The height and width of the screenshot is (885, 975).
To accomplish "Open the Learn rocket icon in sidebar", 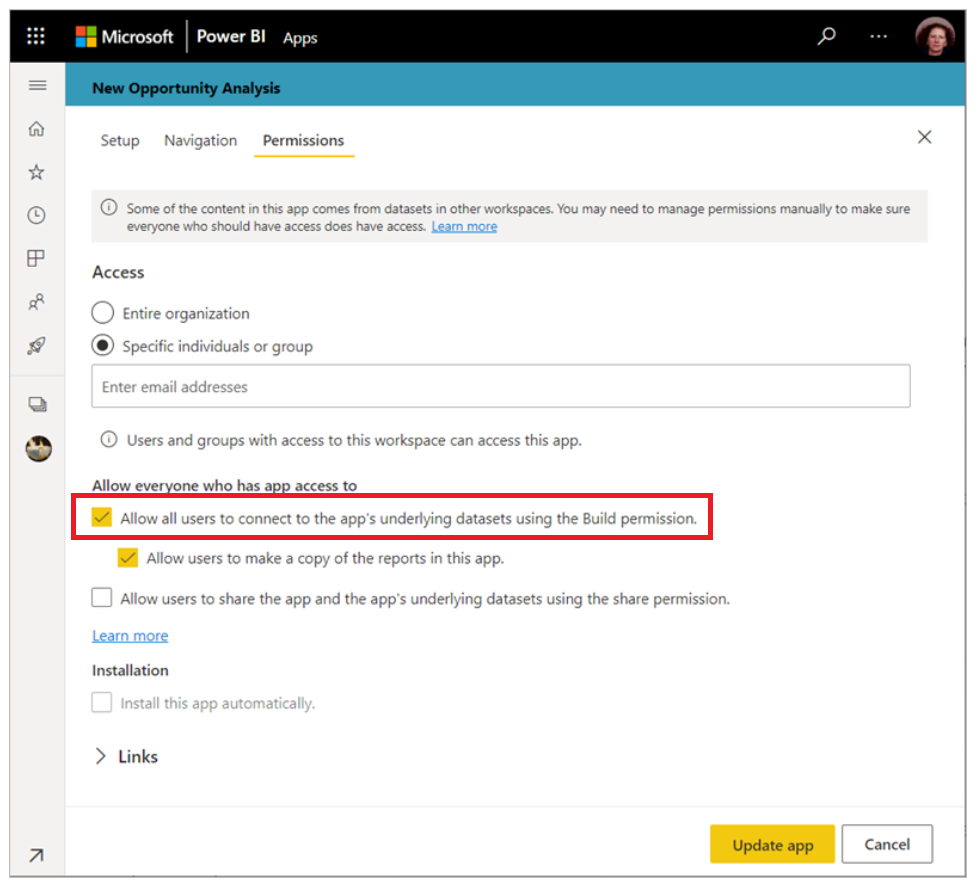I will 37,346.
